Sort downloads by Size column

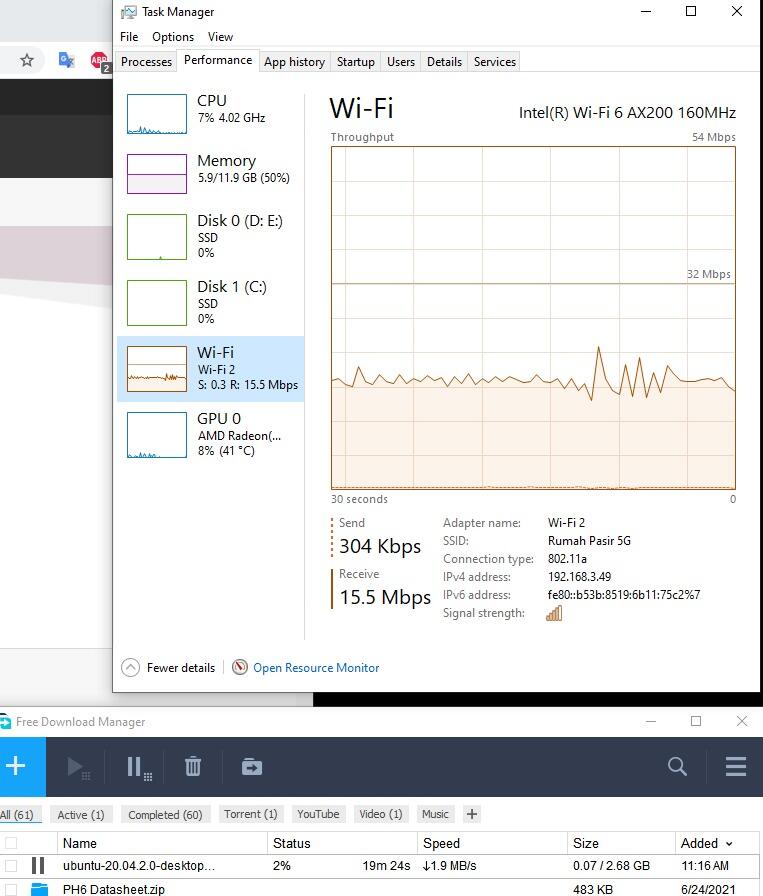[x=621, y=843]
